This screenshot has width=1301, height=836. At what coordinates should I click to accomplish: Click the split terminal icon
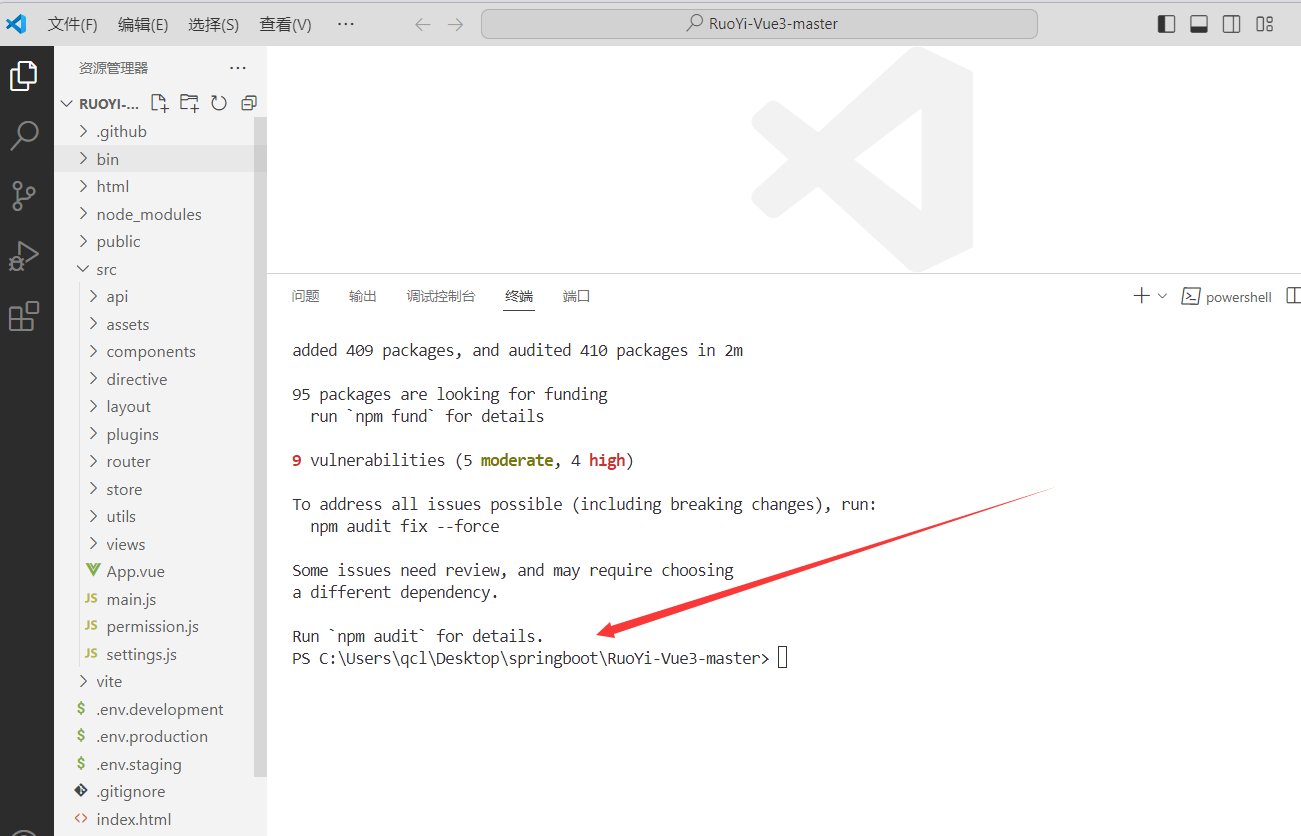coord(1293,296)
